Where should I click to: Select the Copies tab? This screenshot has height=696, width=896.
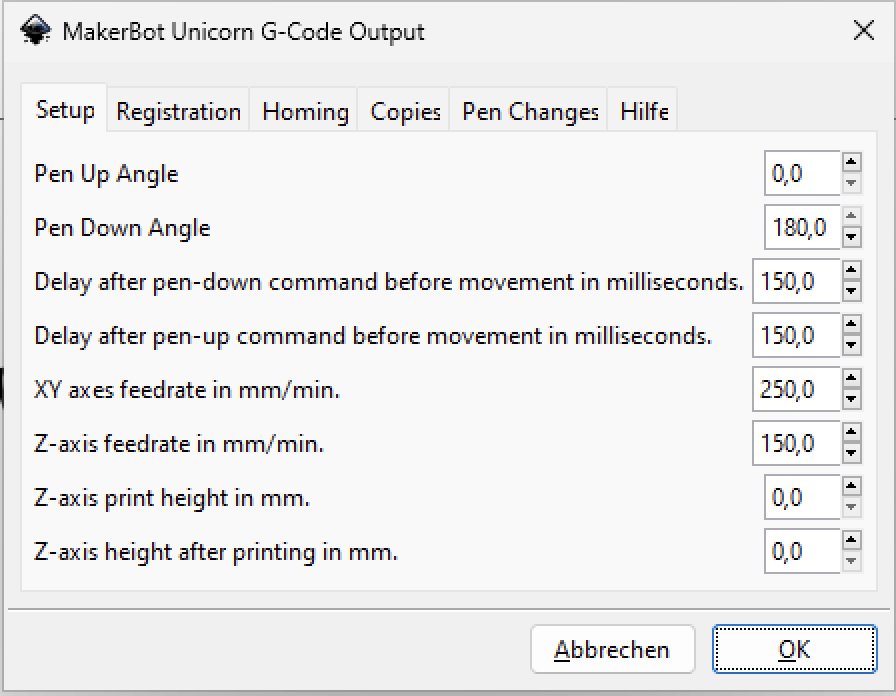pos(403,111)
